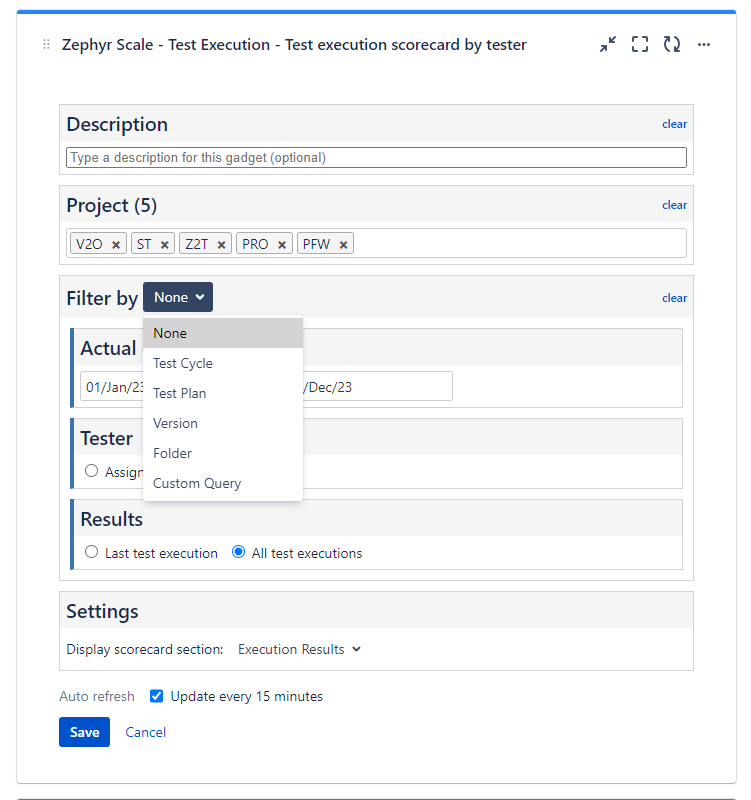Click the Cancel link
Screen dimensions: 751x800
[x=145, y=732]
